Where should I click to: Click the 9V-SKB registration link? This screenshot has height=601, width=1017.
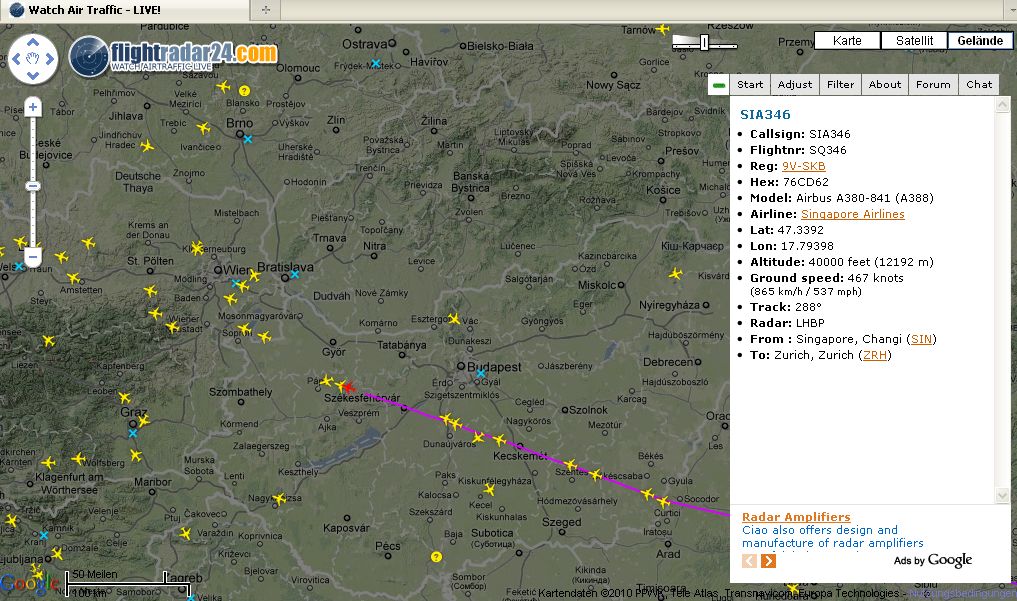803,166
